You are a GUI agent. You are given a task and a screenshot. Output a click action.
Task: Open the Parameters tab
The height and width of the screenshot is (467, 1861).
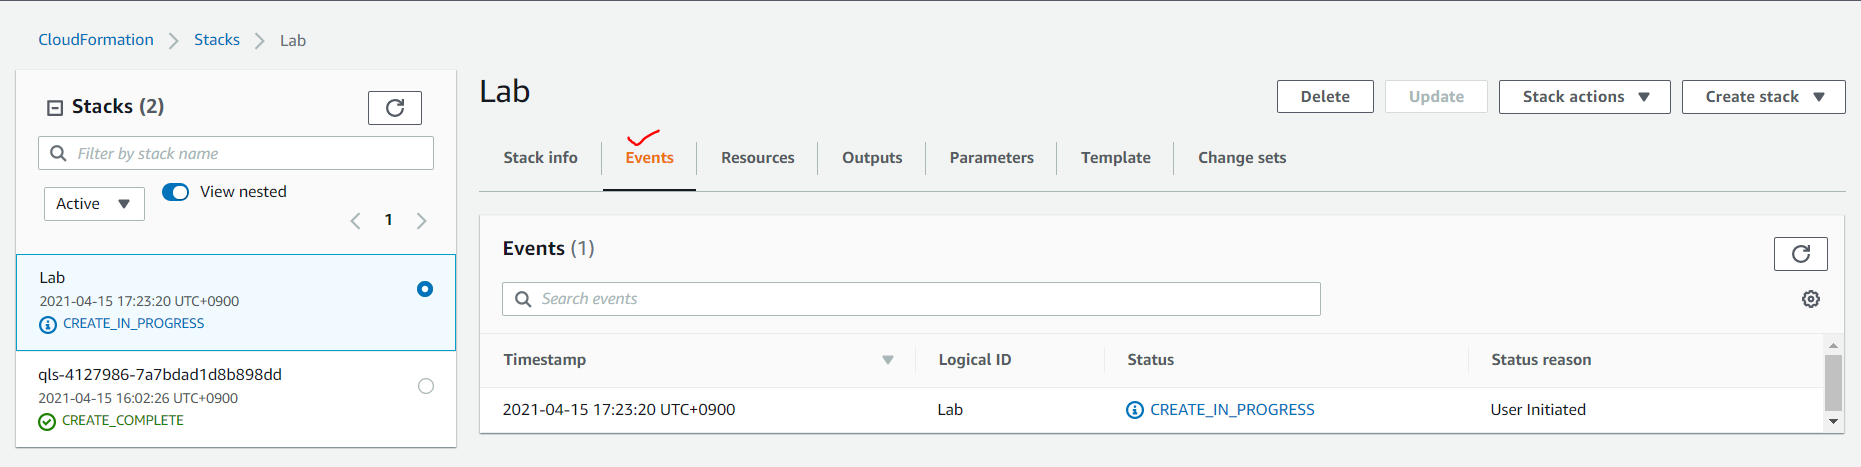click(991, 158)
